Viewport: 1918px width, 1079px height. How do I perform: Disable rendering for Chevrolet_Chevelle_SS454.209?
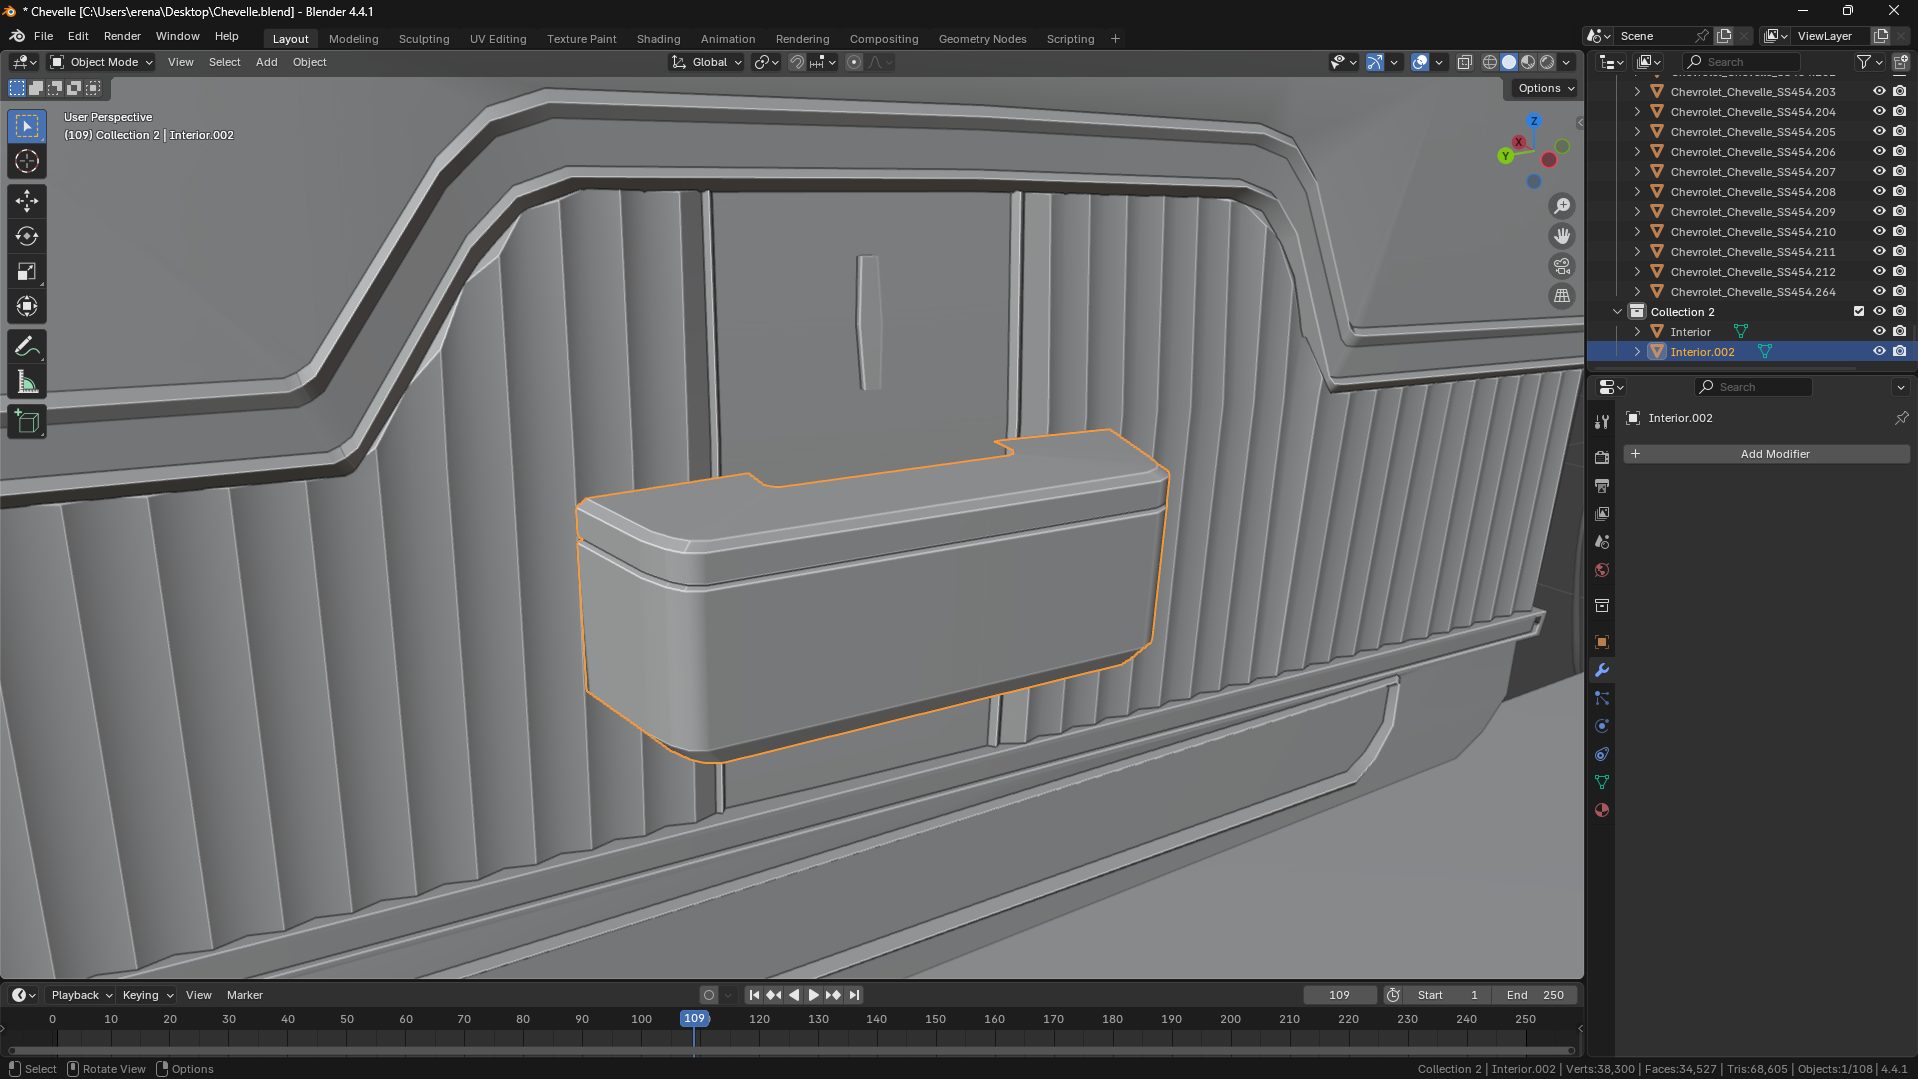(x=1899, y=211)
